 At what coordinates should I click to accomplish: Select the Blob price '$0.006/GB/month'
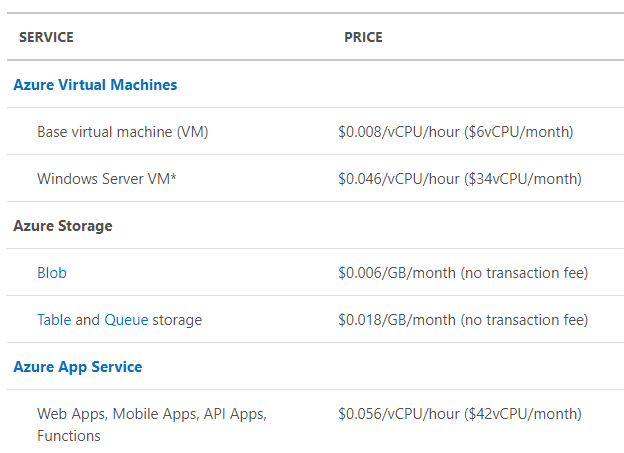point(397,273)
